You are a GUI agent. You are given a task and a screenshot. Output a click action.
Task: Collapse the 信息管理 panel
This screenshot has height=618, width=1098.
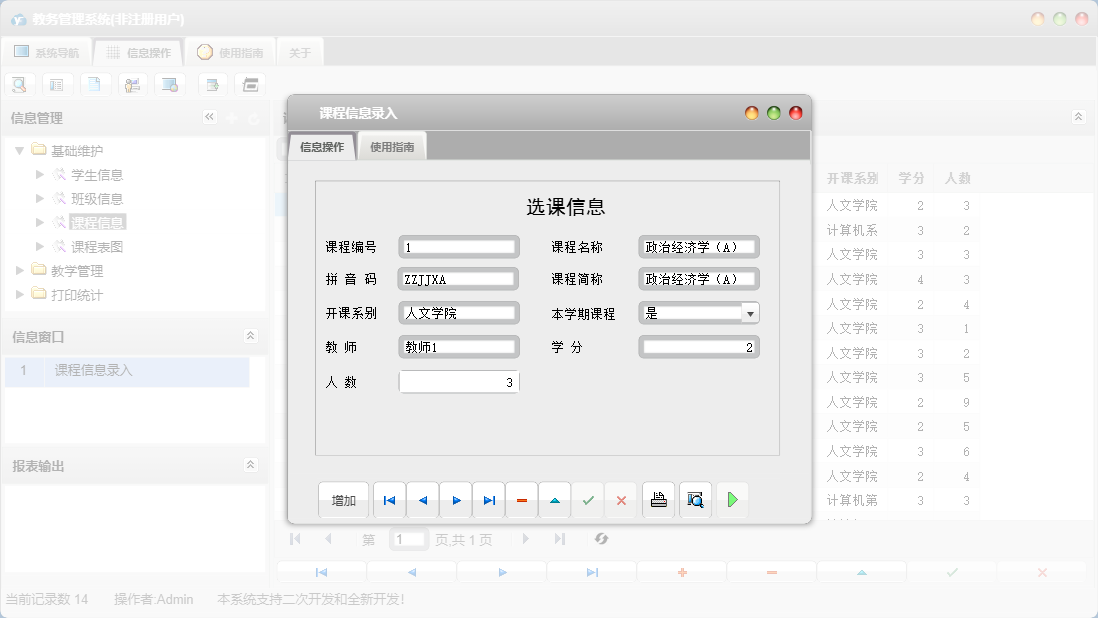coord(210,117)
